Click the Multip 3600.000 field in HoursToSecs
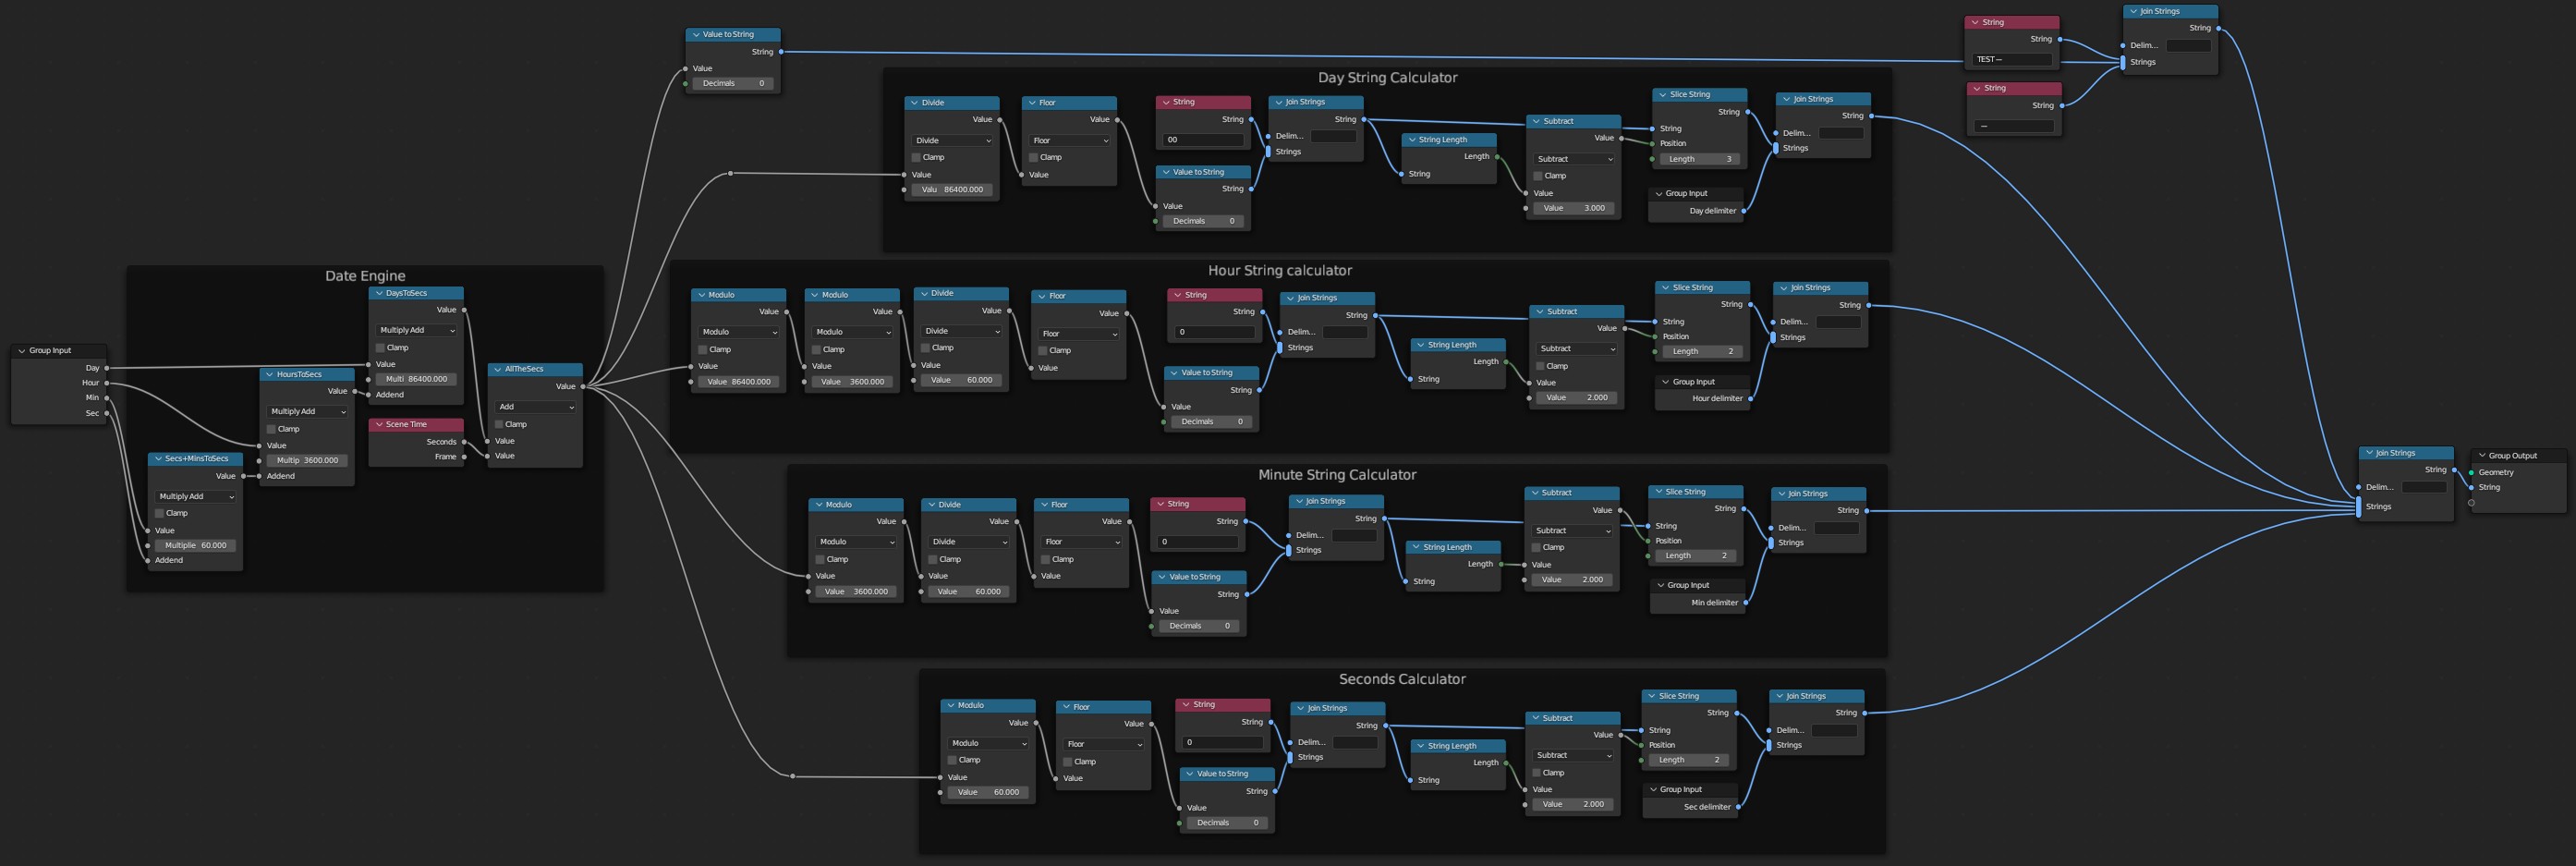Screen dimensions: 2576x866 (307, 461)
